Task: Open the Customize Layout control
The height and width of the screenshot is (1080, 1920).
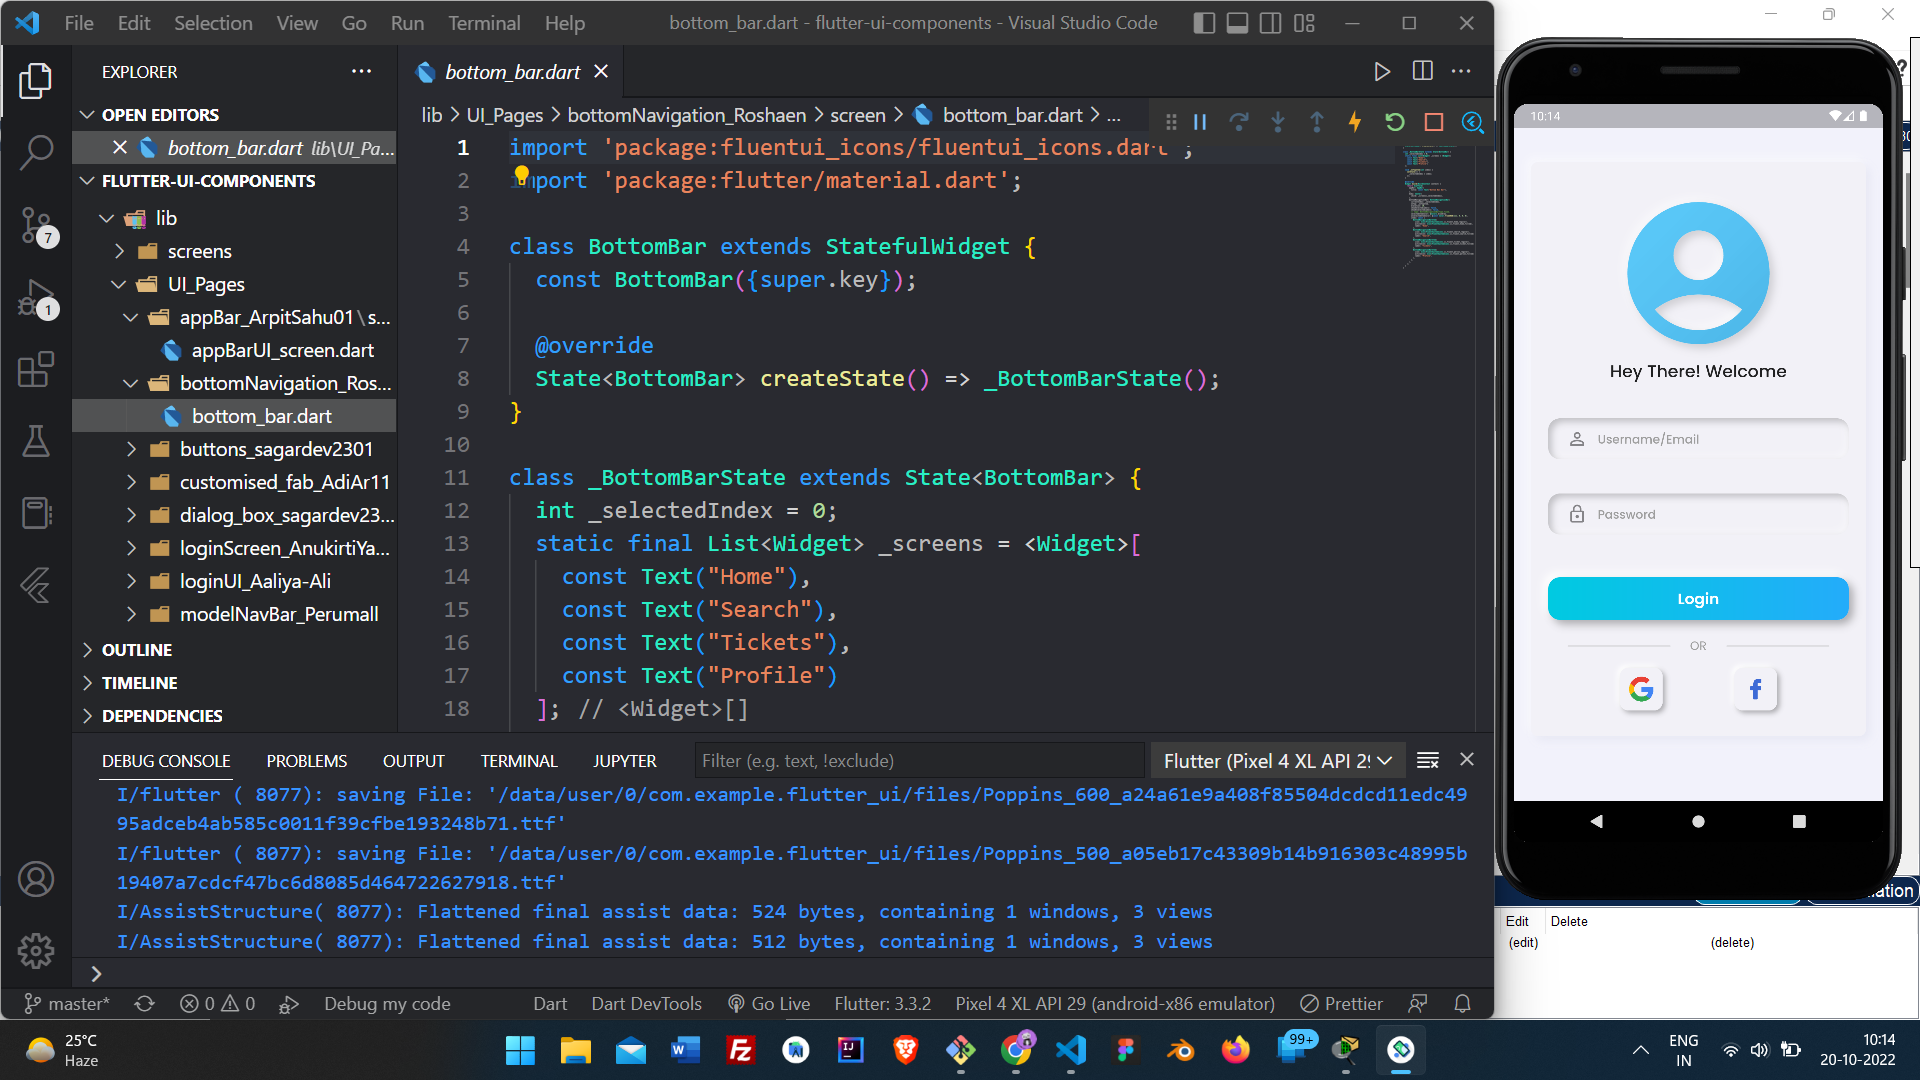Action: click(x=1304, y=23)
